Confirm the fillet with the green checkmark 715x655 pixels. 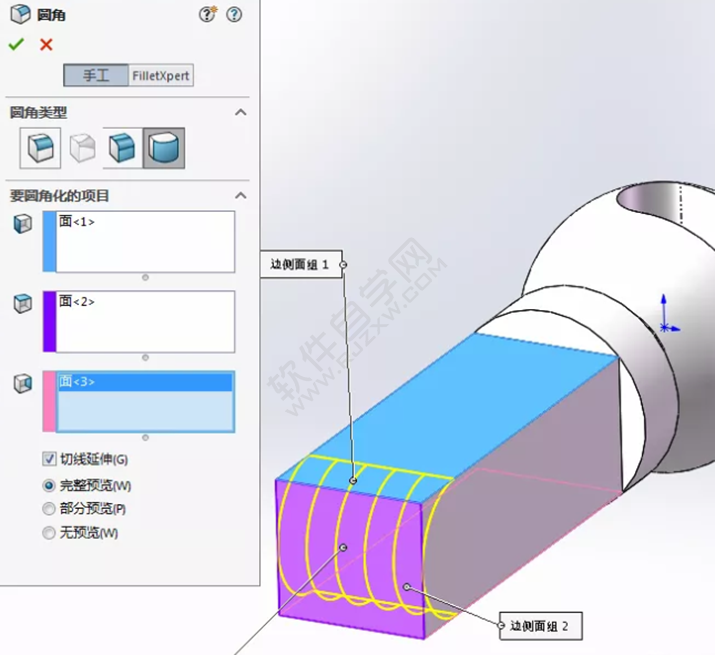pos(16,44)
